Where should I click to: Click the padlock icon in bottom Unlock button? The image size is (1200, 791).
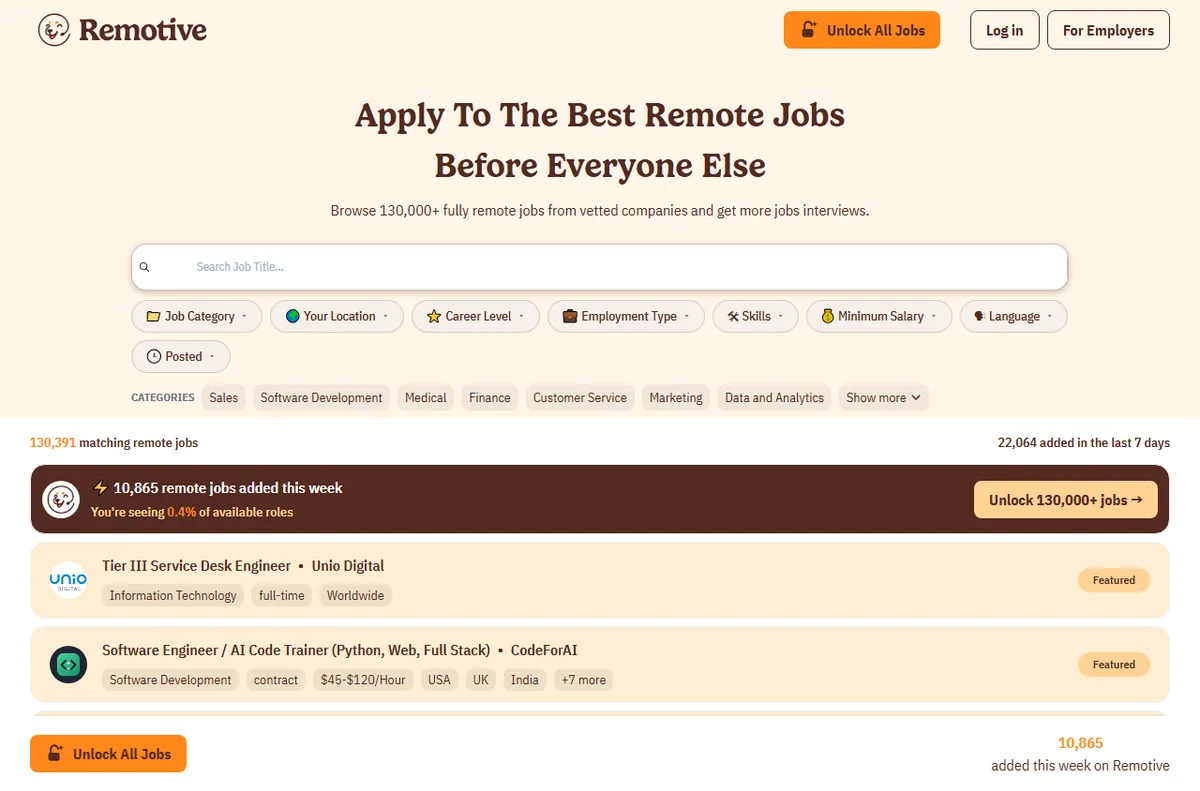point(56,754)
